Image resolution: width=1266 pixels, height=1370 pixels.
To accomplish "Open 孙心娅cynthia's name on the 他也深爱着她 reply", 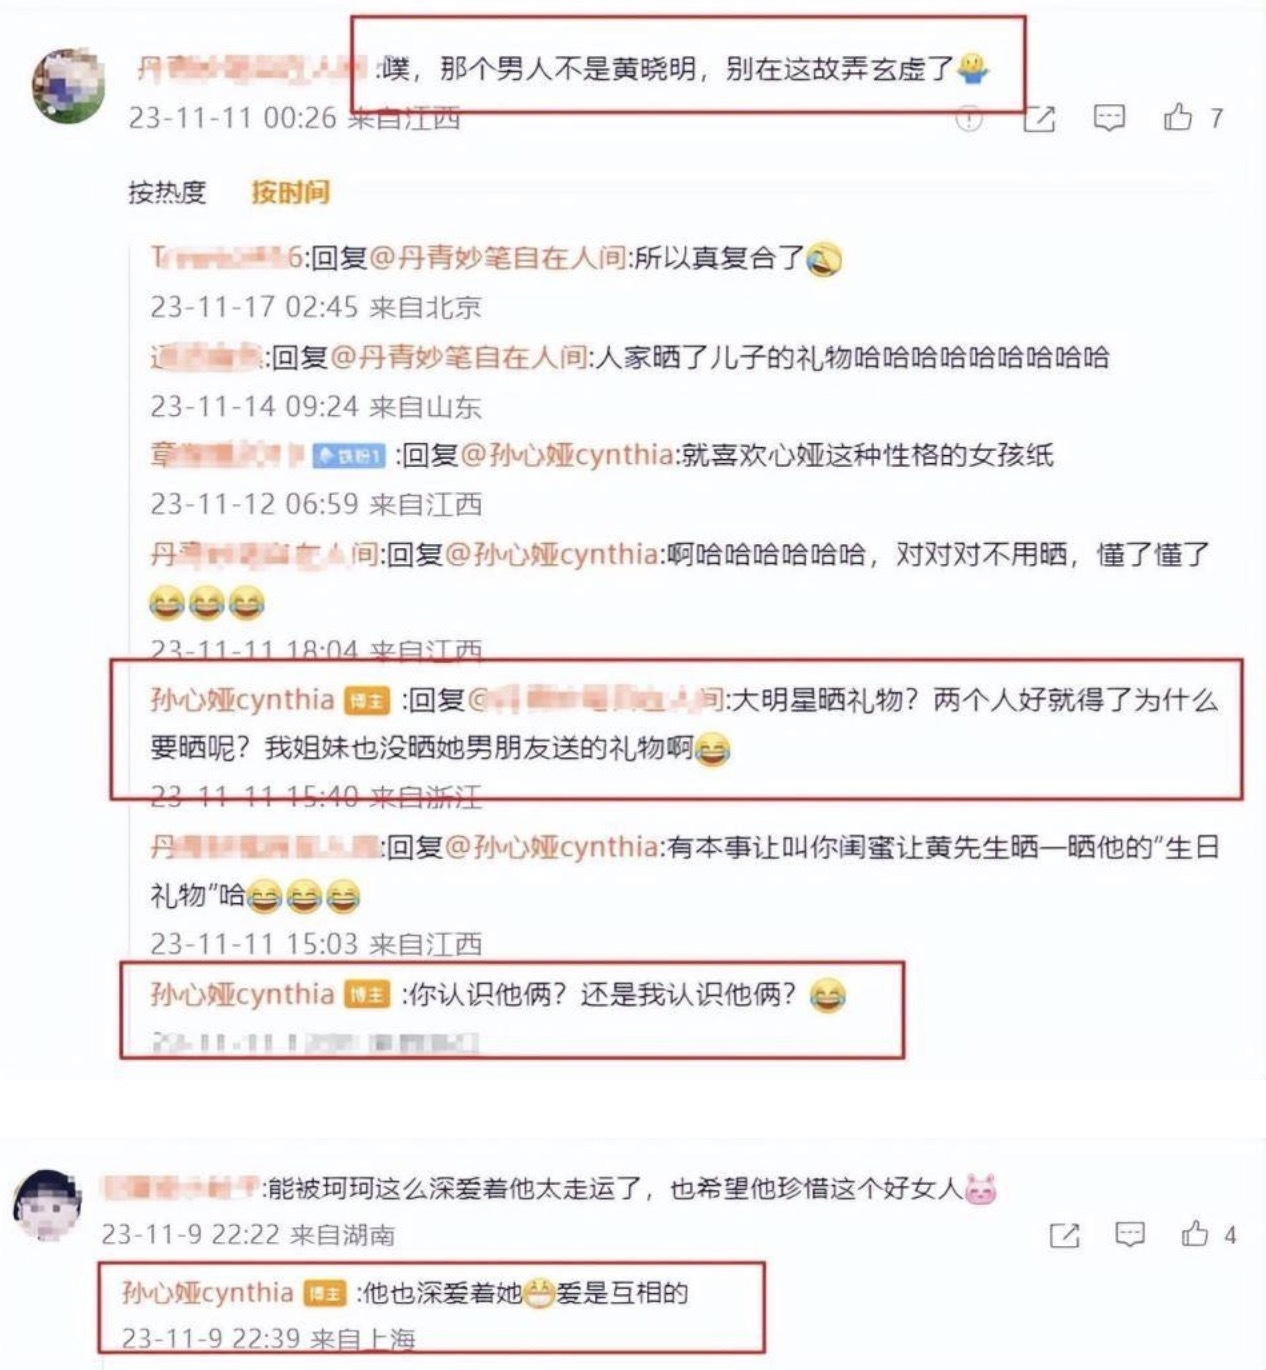I will pyautogui.click(x=207, y=1292).
